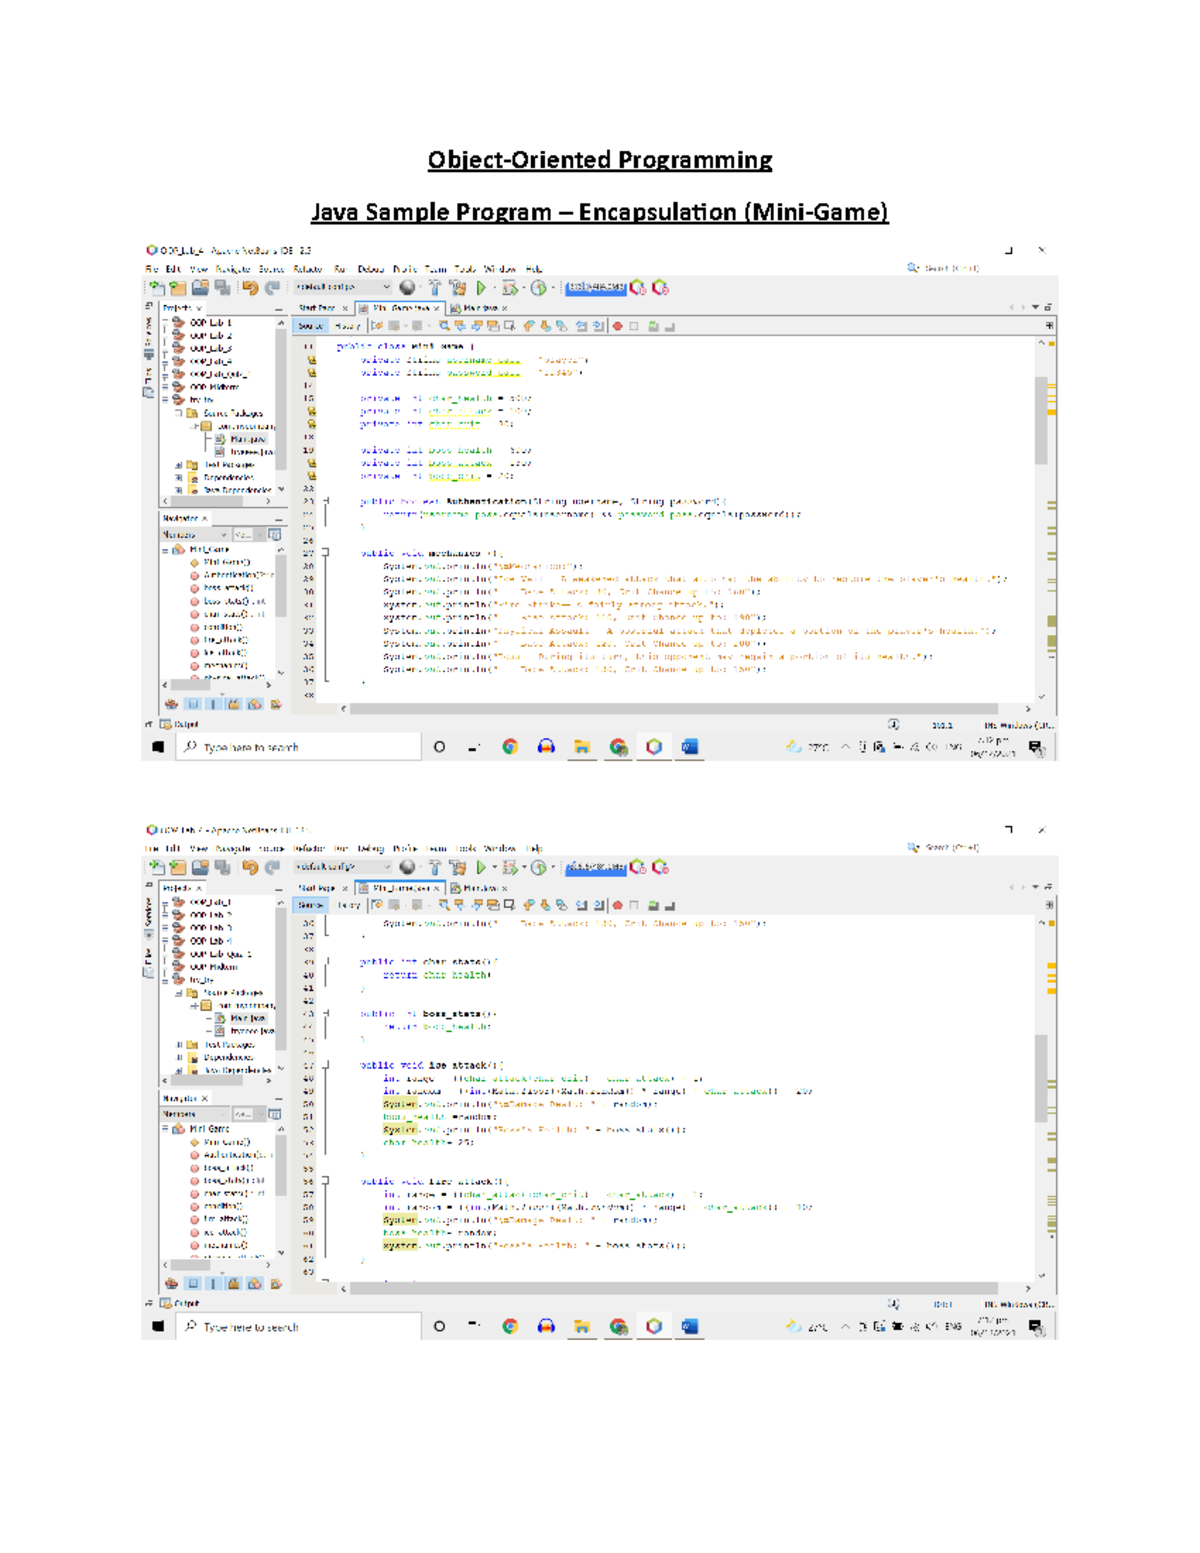Collapse the Mini_Game node in Navigator
Viewport: 1200px width, 1553px height.
tap(165, 549)
